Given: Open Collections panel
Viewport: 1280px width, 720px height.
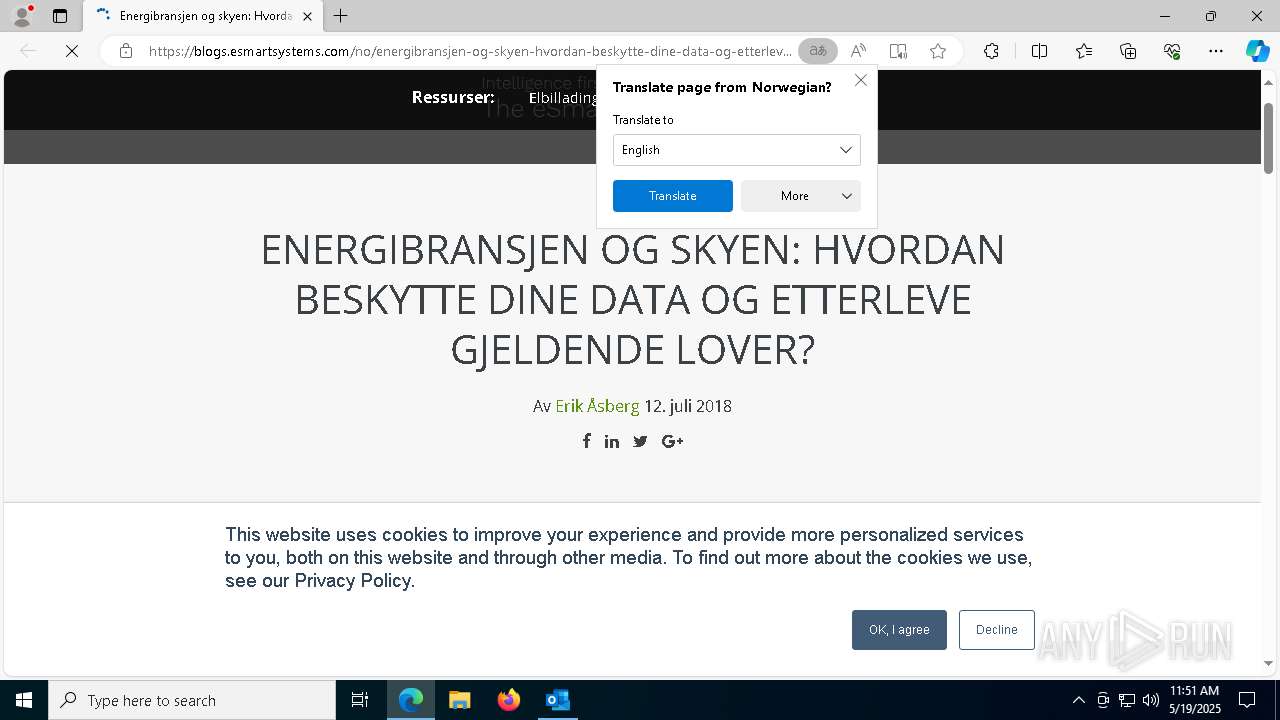Looking at the screenshot, I should (1128, 51).
